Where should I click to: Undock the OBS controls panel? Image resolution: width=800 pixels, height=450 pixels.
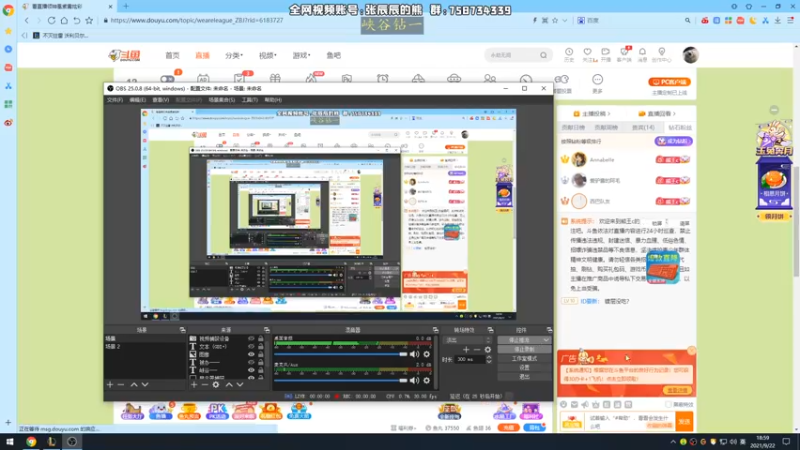(x=549, y=330)
